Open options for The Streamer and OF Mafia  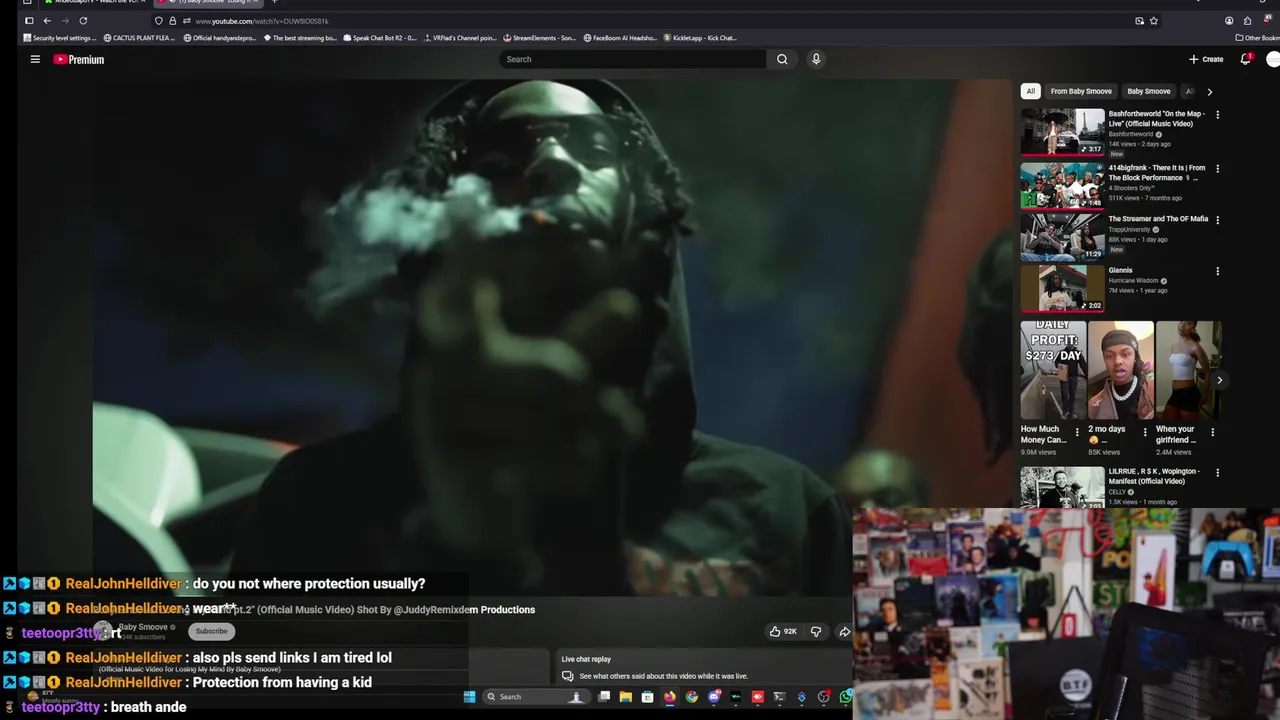tap(1217, 220)
